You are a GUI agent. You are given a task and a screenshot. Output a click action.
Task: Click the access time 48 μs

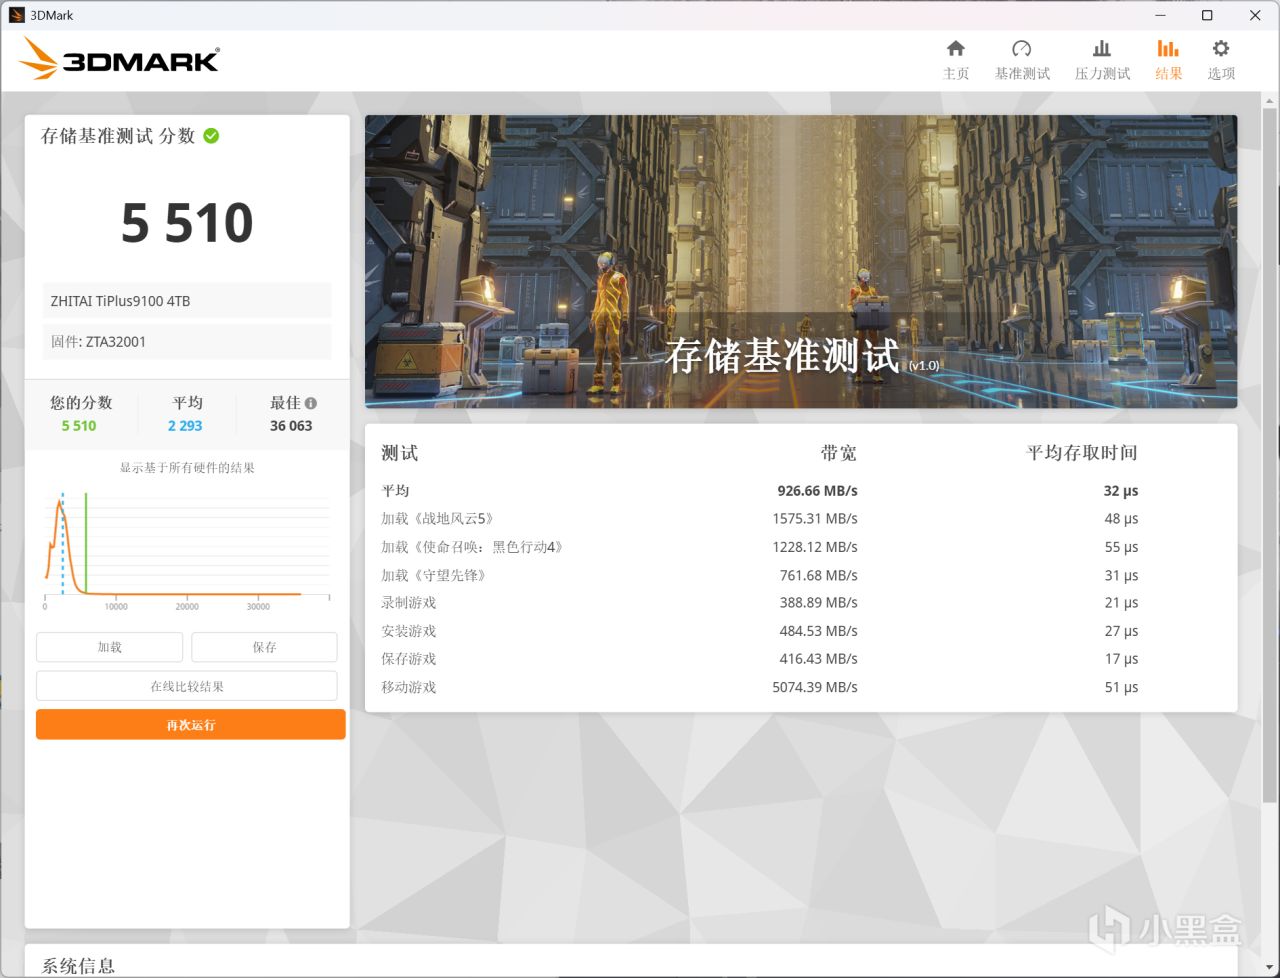pyautogui.click(x=1121, y=519)
